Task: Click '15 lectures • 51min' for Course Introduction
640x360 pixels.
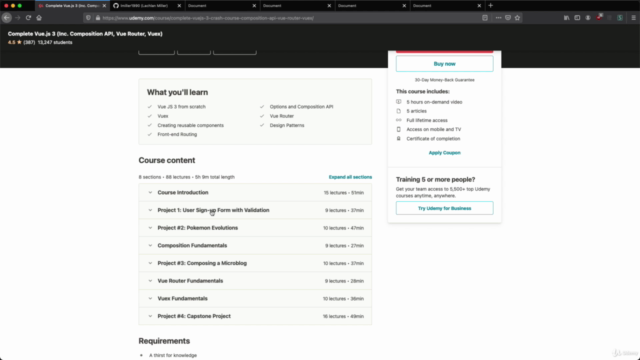Action: point(344,193)
